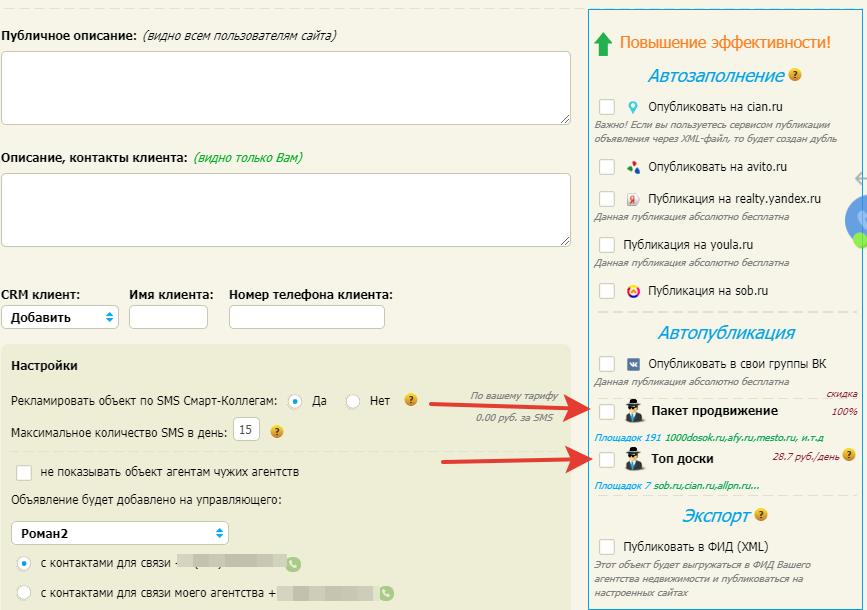Click the help icon next to Экспорт
This screenshot has width=867, height=610.
tap(761, 515)
